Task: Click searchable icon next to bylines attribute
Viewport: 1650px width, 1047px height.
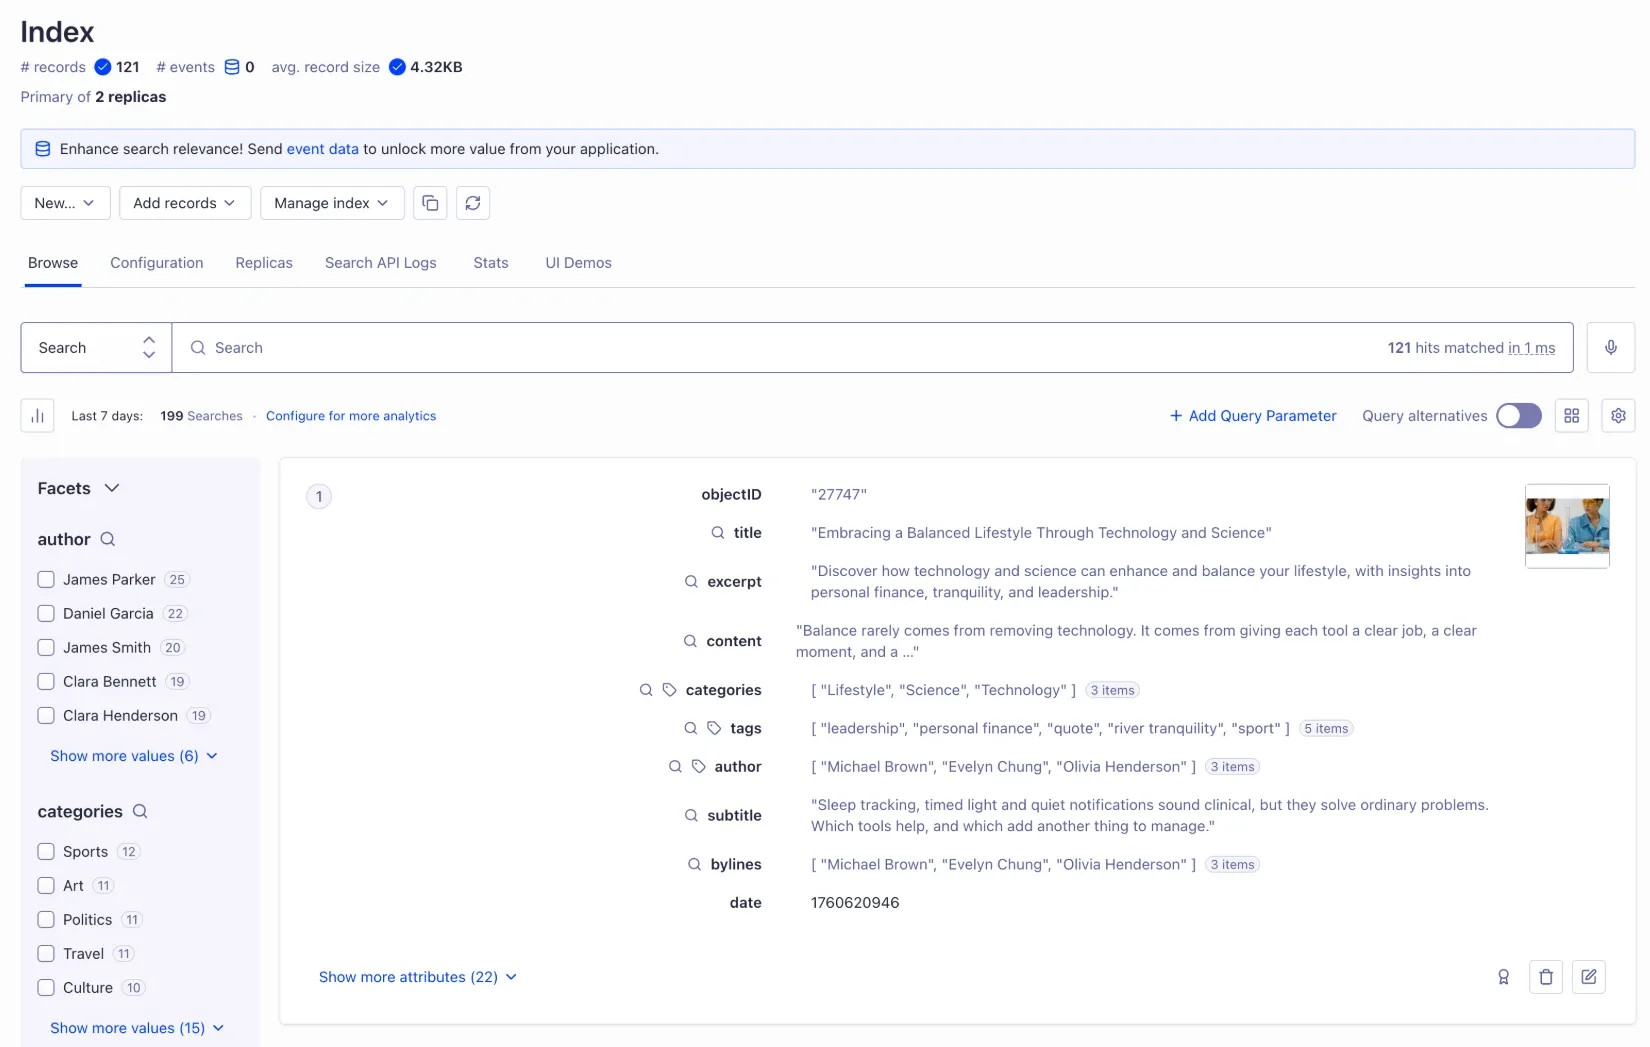Action: pos(694,864)
